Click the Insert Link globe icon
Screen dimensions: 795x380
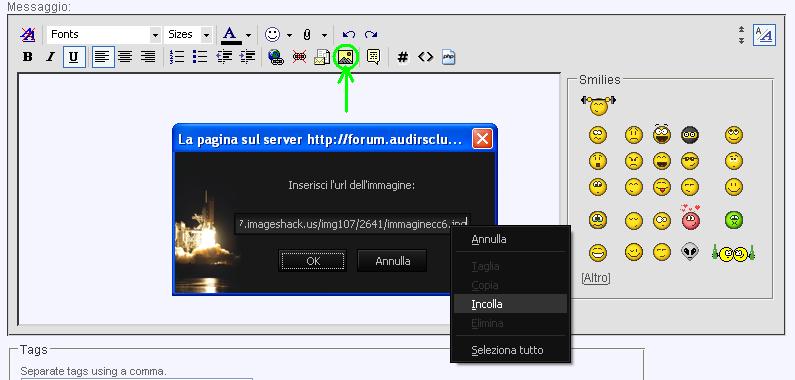click(275, 57)
